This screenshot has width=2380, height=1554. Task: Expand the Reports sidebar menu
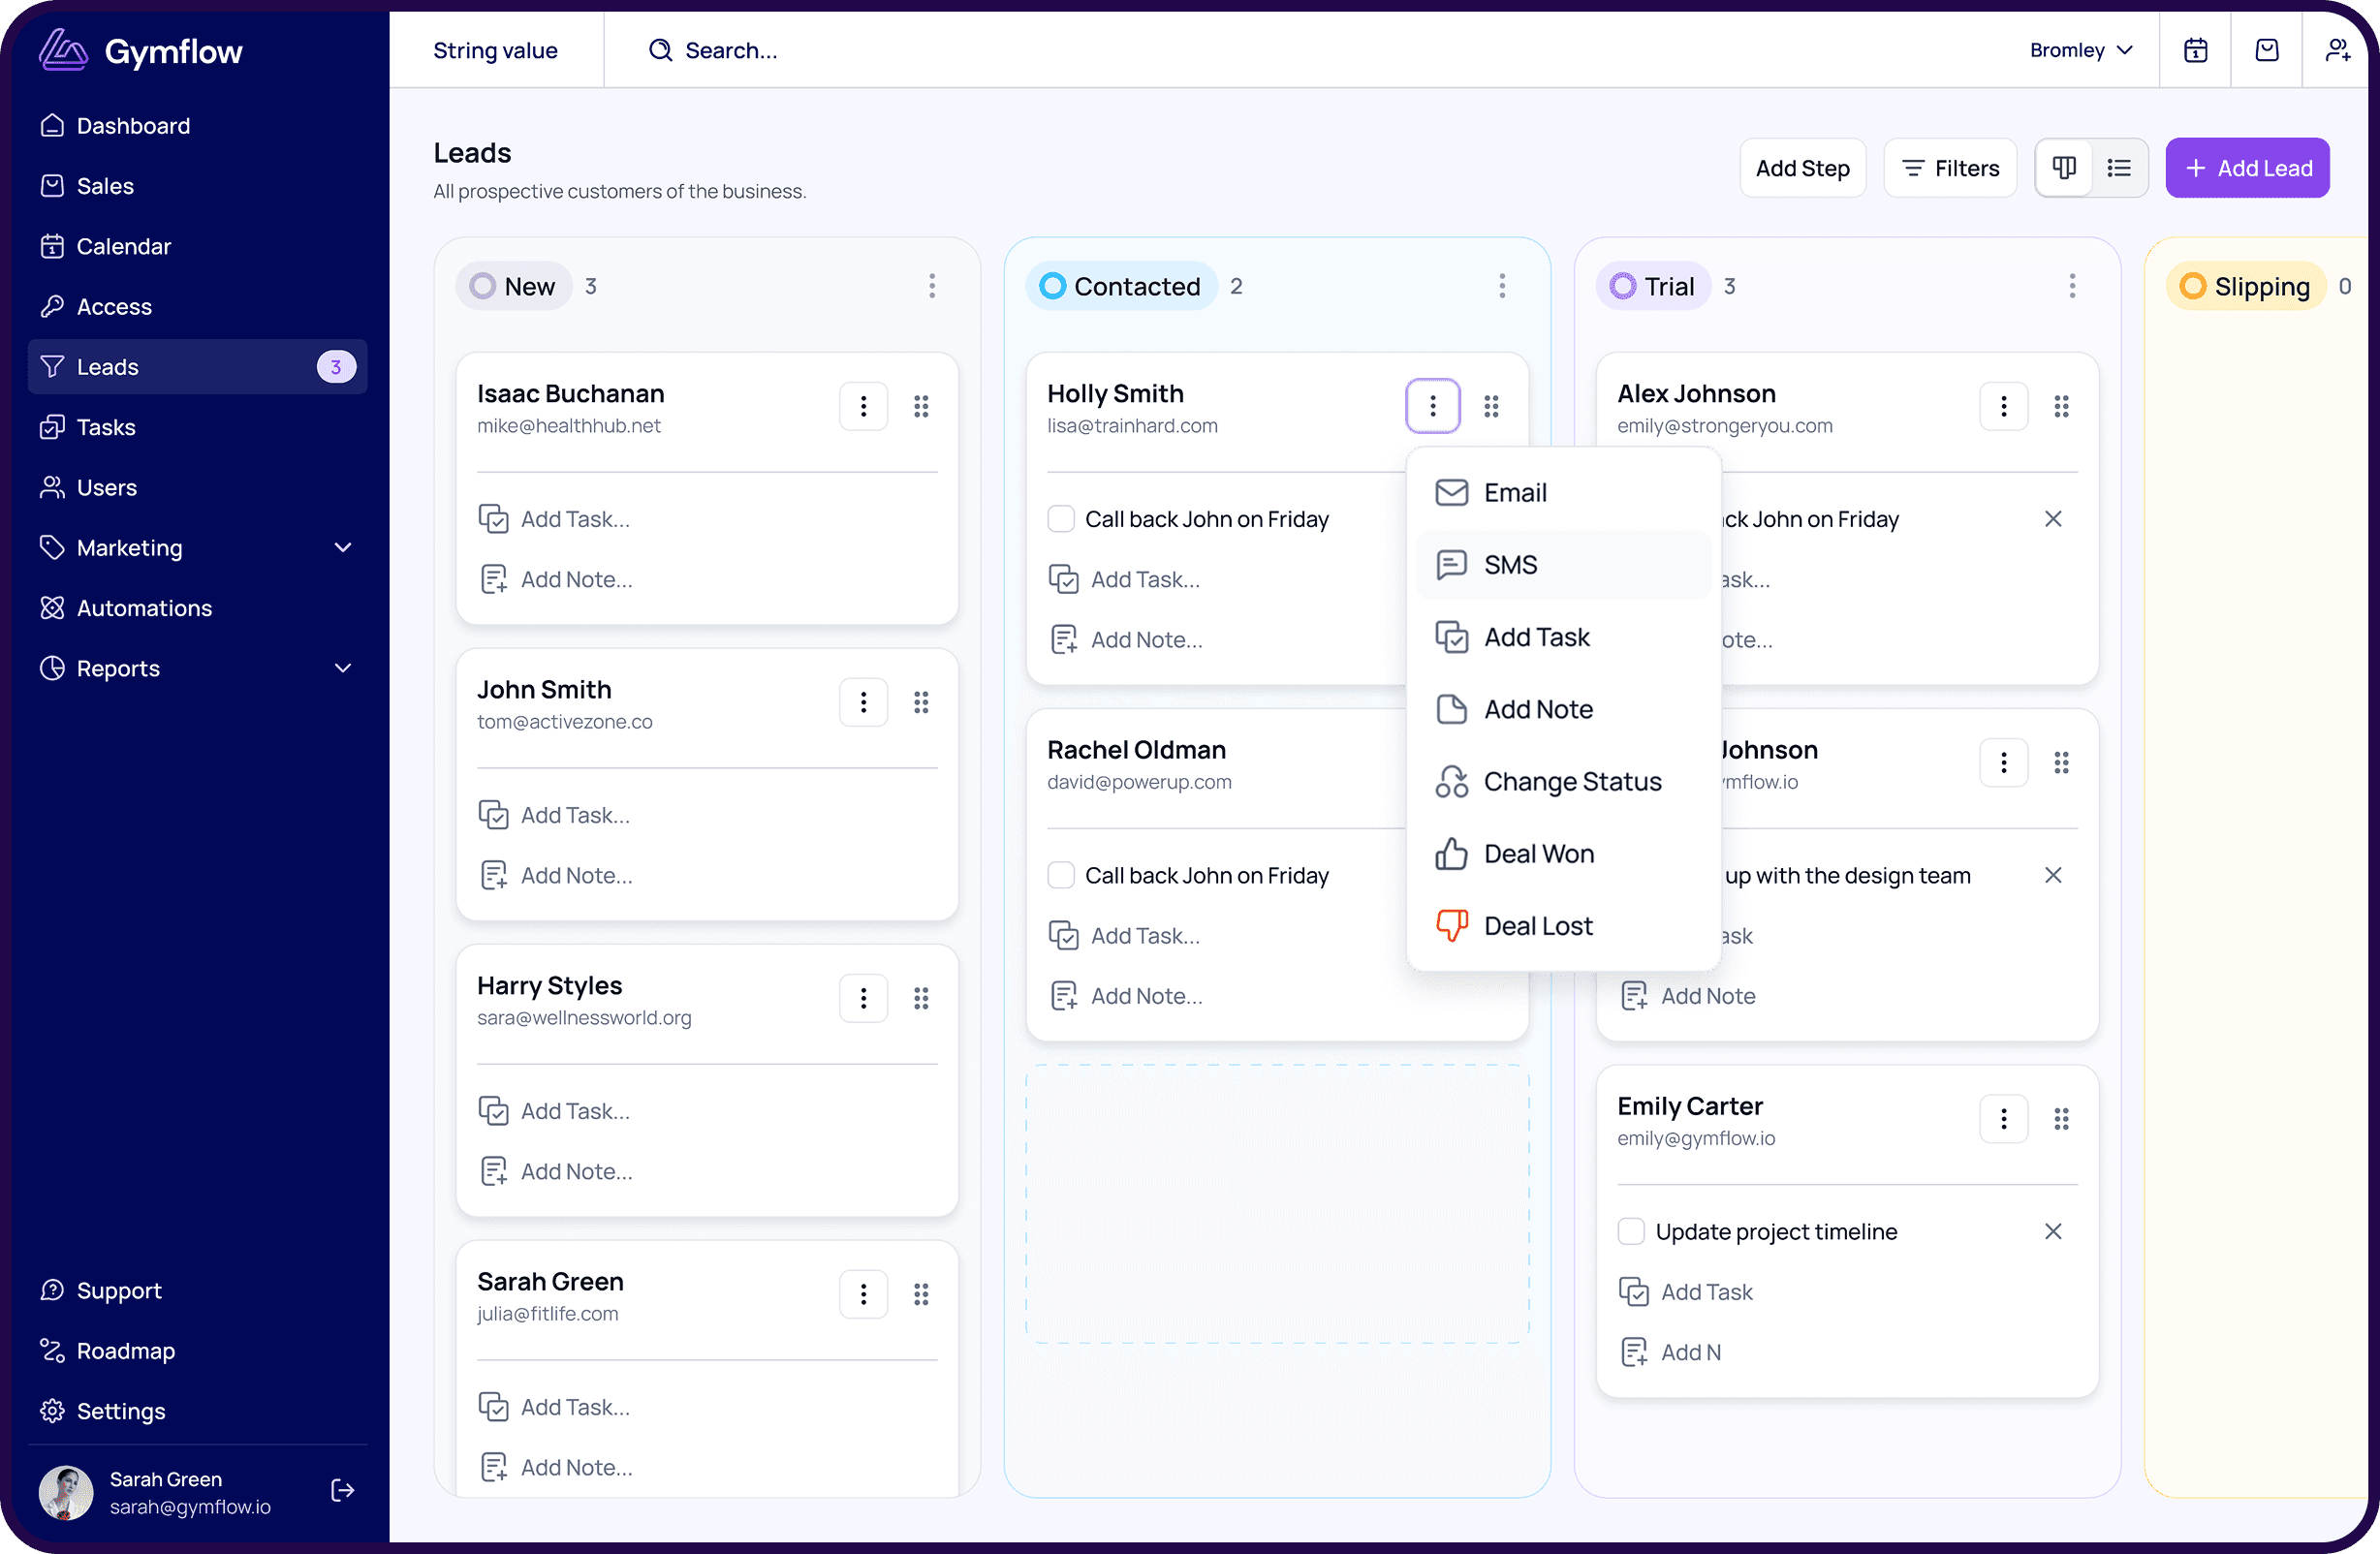click(x=342, y=668)
